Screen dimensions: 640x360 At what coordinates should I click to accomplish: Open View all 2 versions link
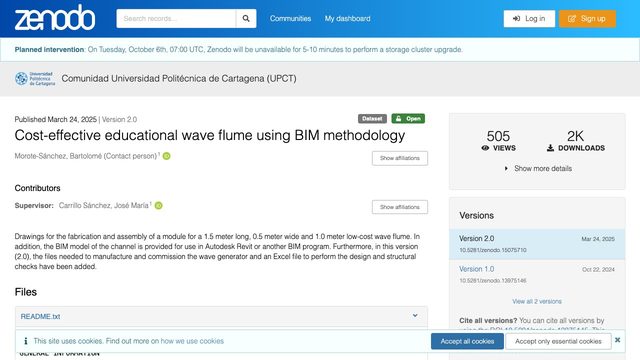[537, 301]
